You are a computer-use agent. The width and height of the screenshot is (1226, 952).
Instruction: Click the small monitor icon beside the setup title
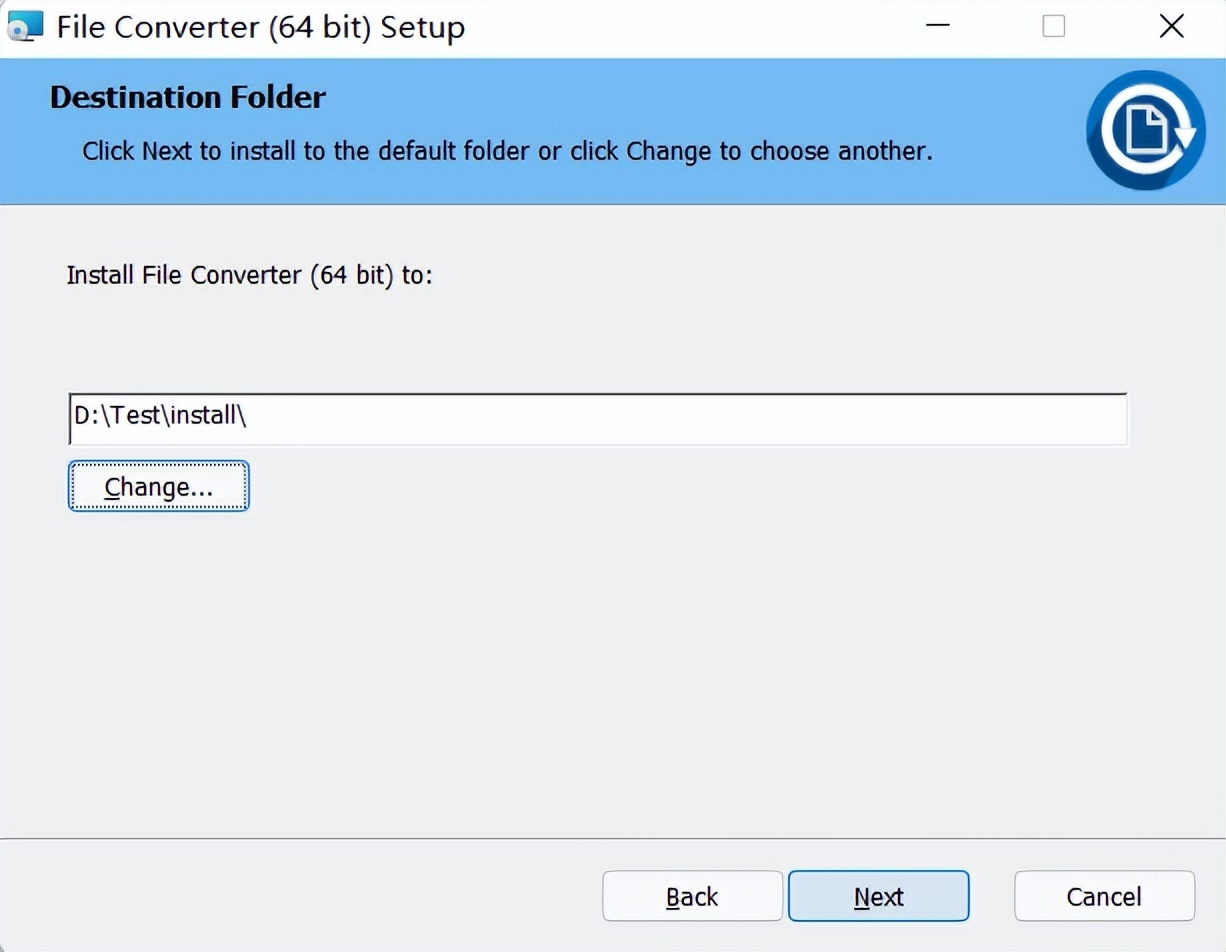point(23,26)
